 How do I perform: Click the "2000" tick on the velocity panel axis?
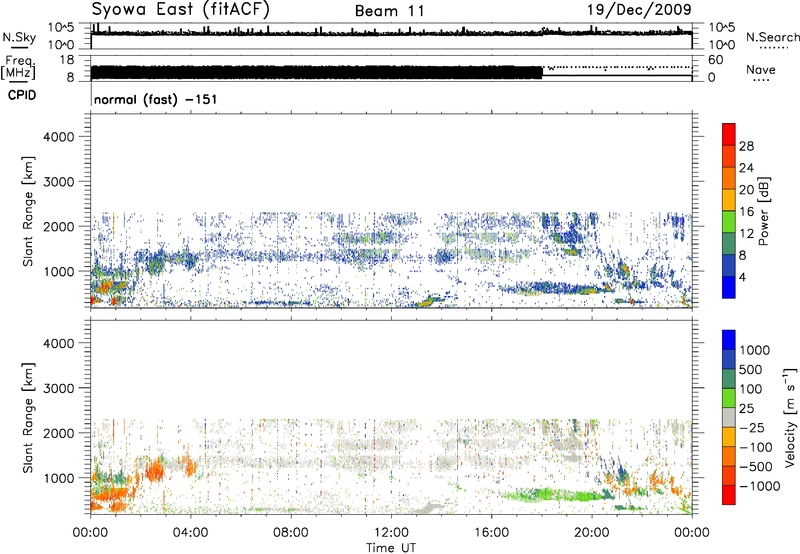tap(58, 433)
